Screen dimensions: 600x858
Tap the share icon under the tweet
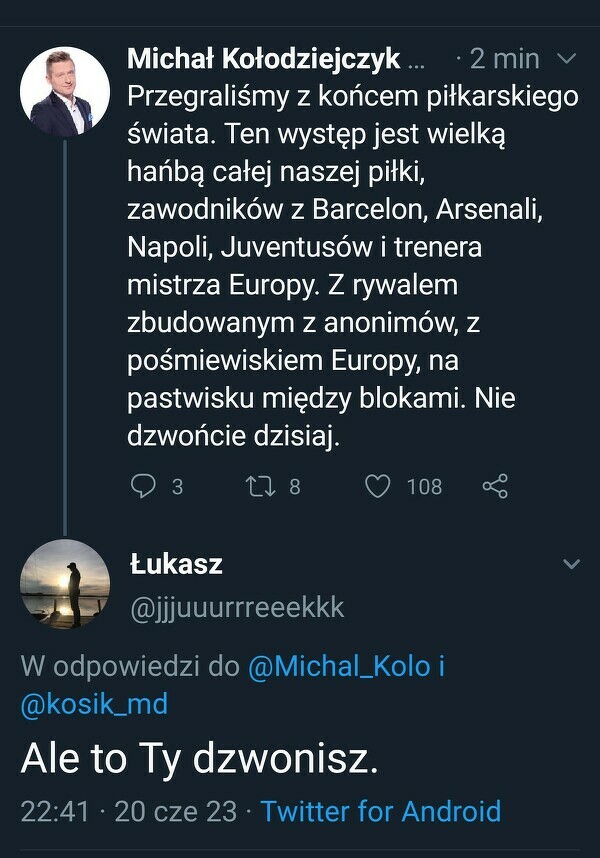click(495, 486)
